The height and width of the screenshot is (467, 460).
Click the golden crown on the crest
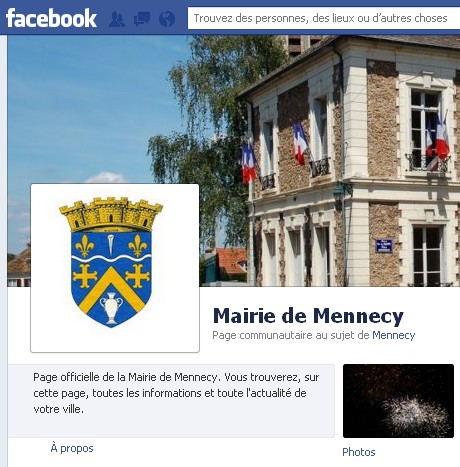click(x=111, y=214)
